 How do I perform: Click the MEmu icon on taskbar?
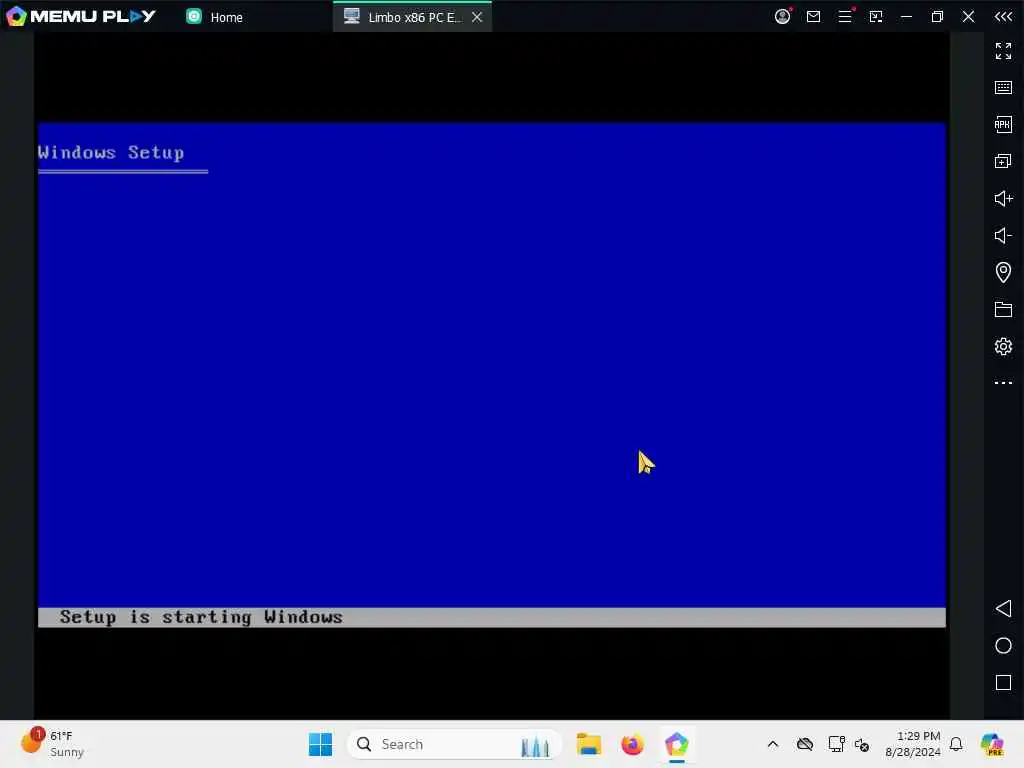[x=677, y=744]
